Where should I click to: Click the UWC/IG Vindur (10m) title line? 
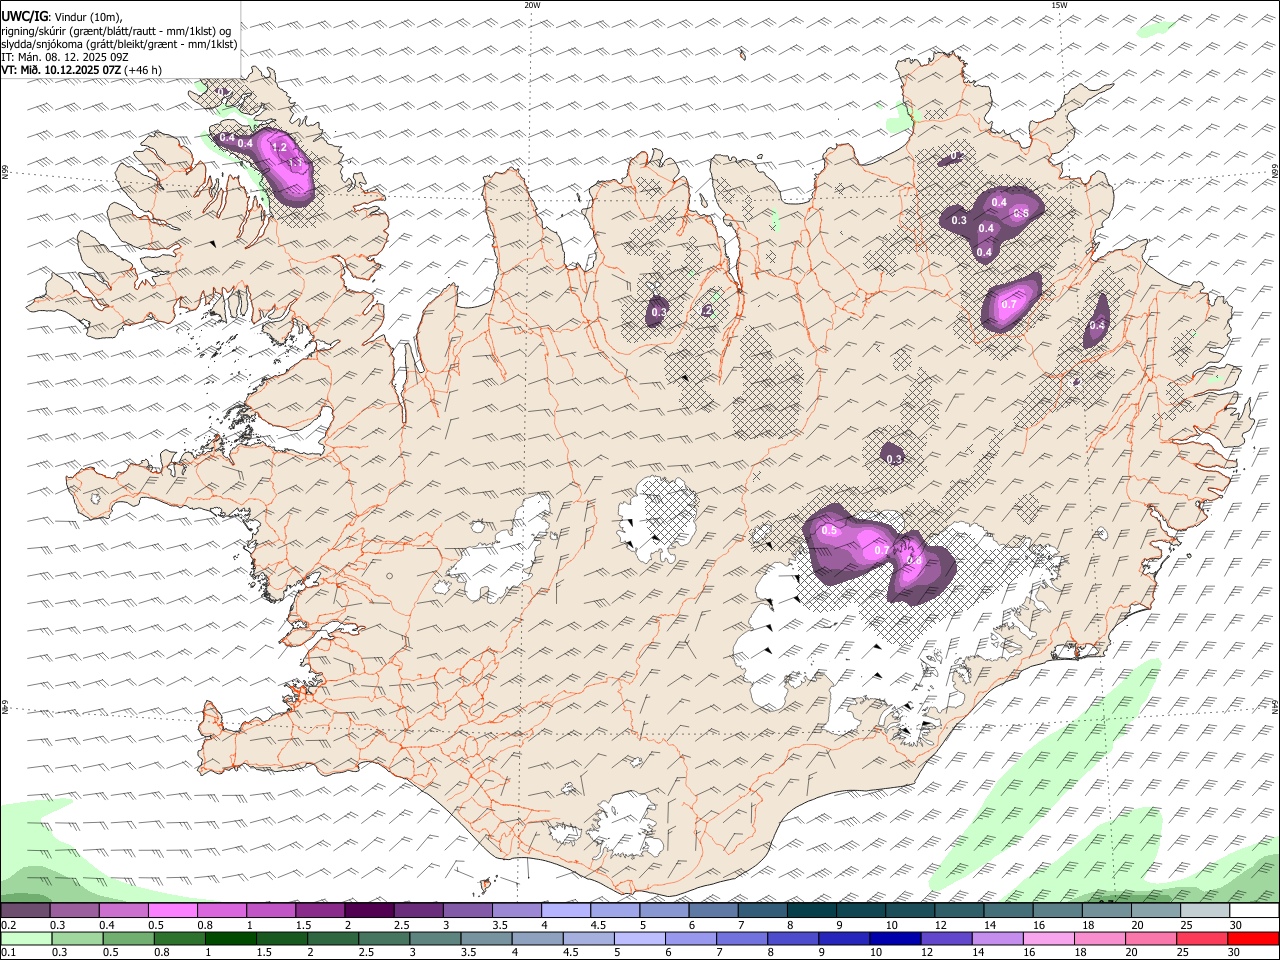point(62,17)
